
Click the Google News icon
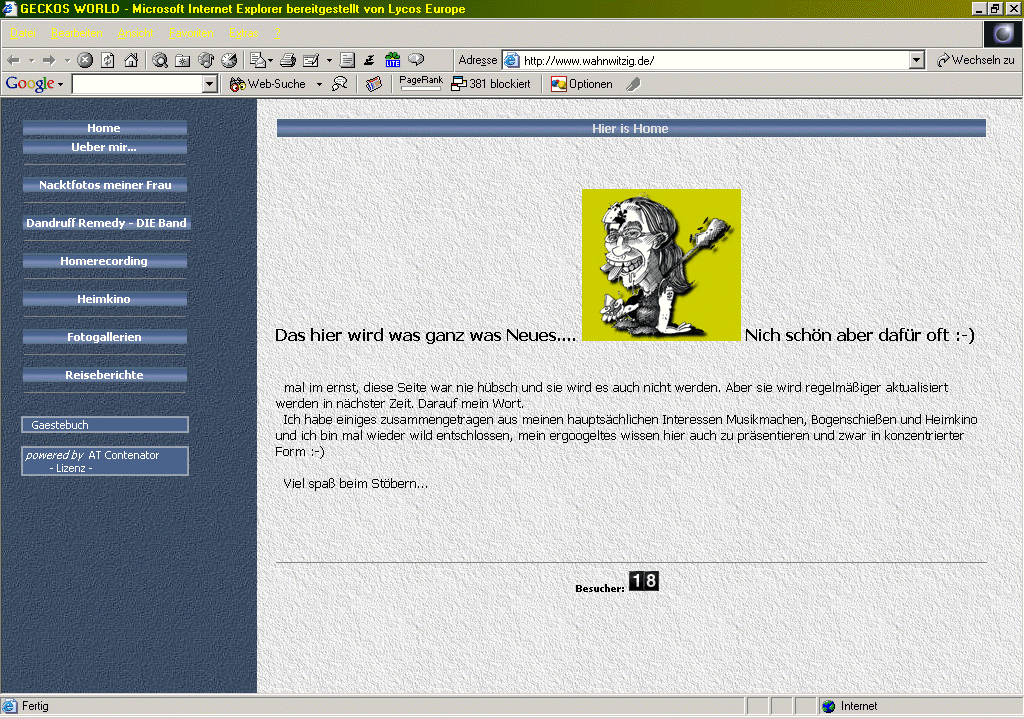tap(374, 84)
